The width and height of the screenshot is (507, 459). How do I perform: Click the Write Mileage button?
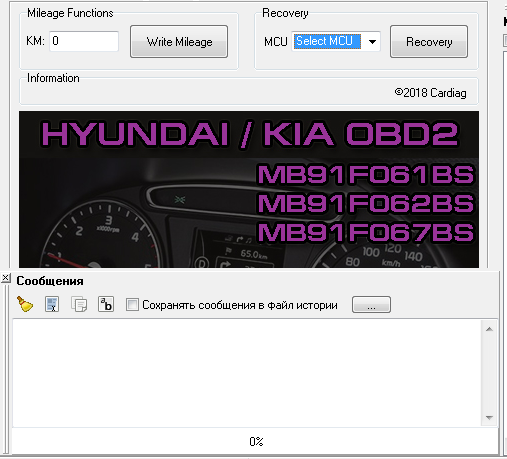[x=179, y=42]
